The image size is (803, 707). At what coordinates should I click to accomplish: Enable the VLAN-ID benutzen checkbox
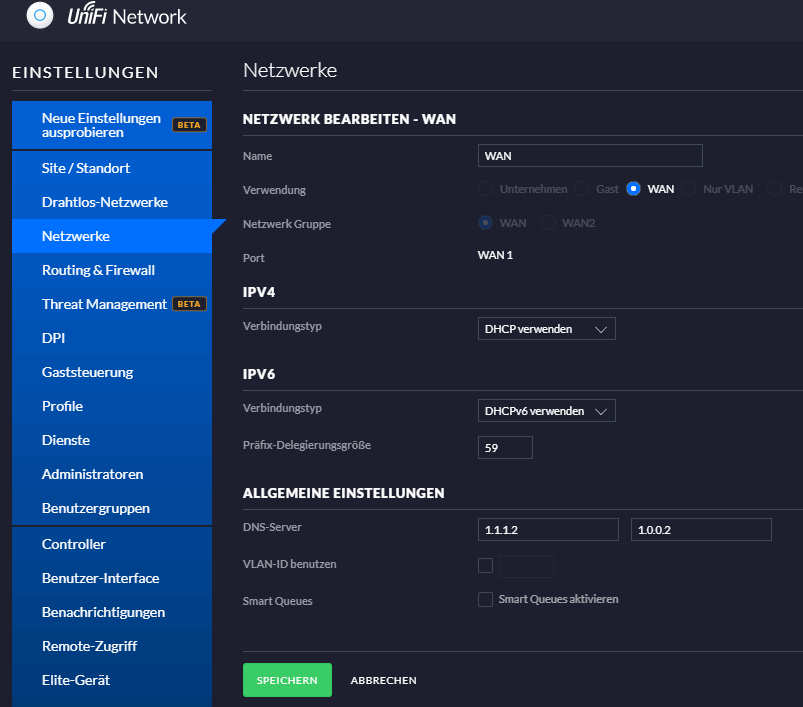486,565
